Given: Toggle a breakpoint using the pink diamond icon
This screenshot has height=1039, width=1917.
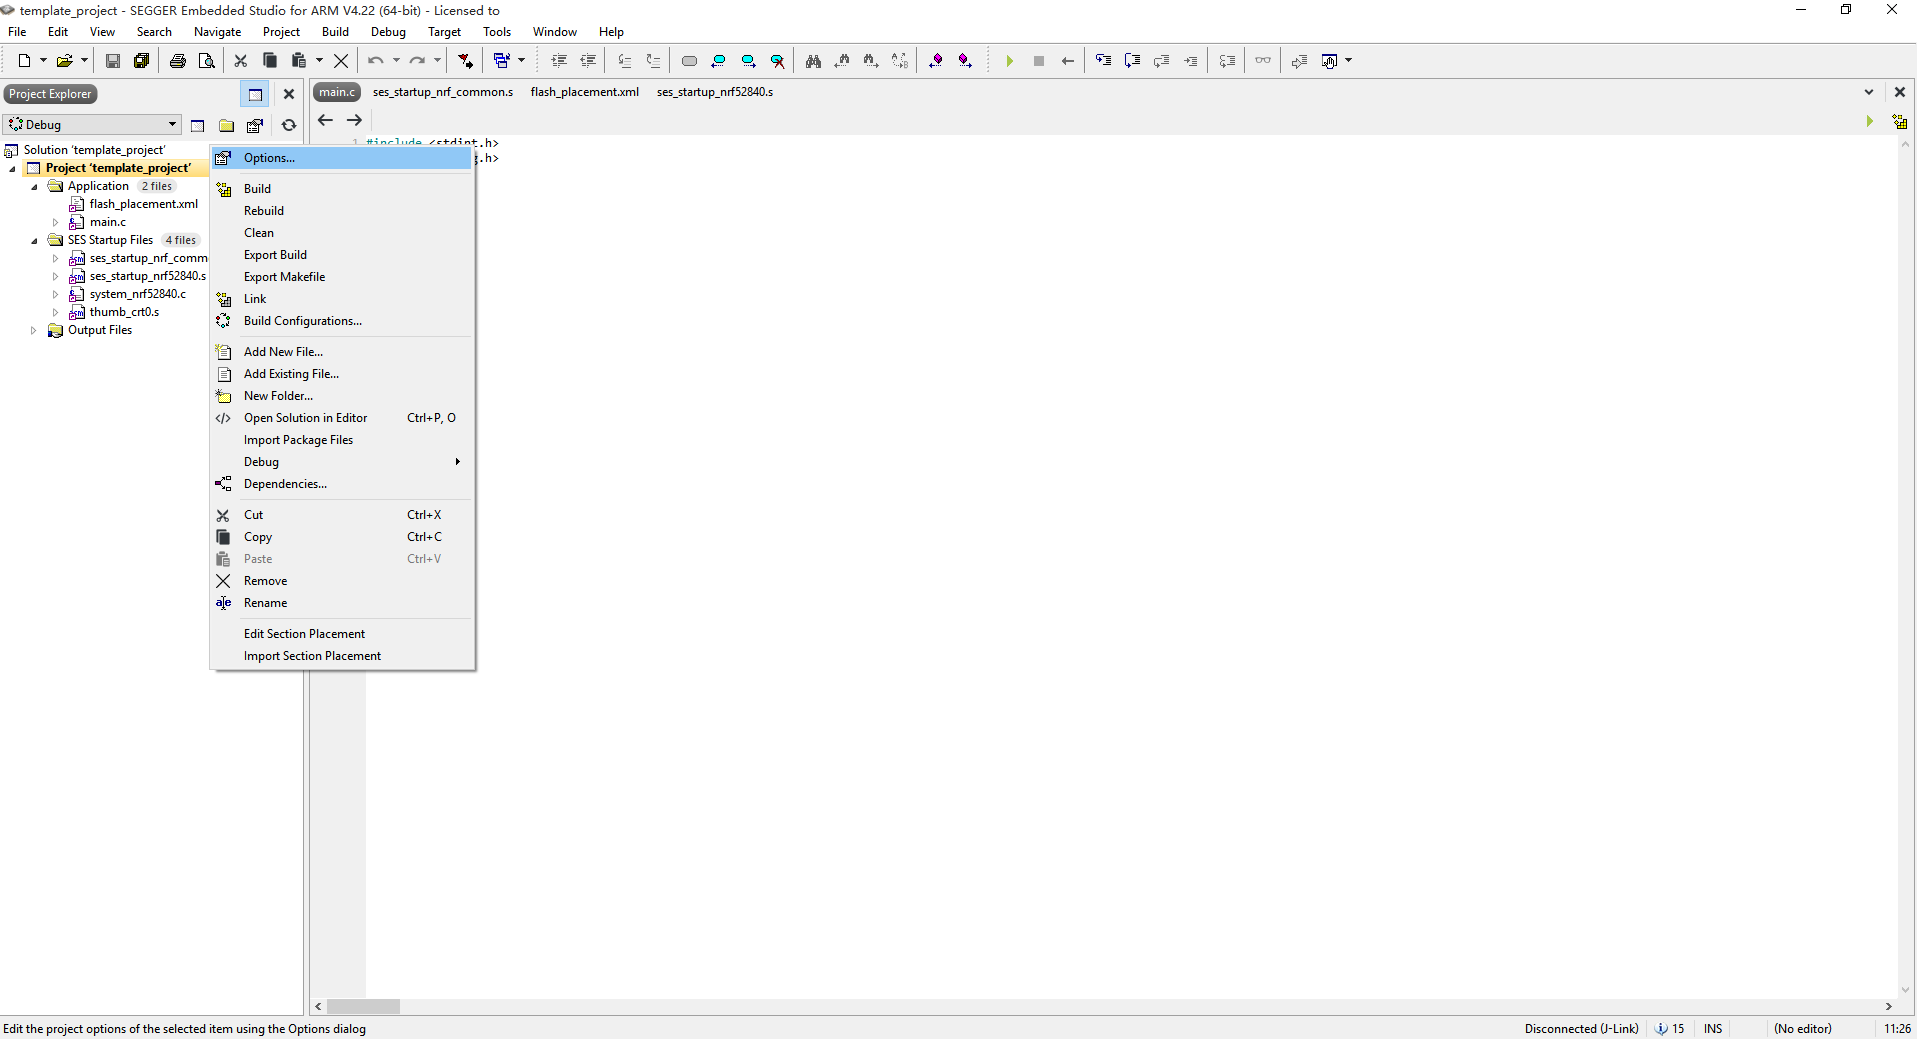Looking at the screenshot, I should [x=936, y=60].
